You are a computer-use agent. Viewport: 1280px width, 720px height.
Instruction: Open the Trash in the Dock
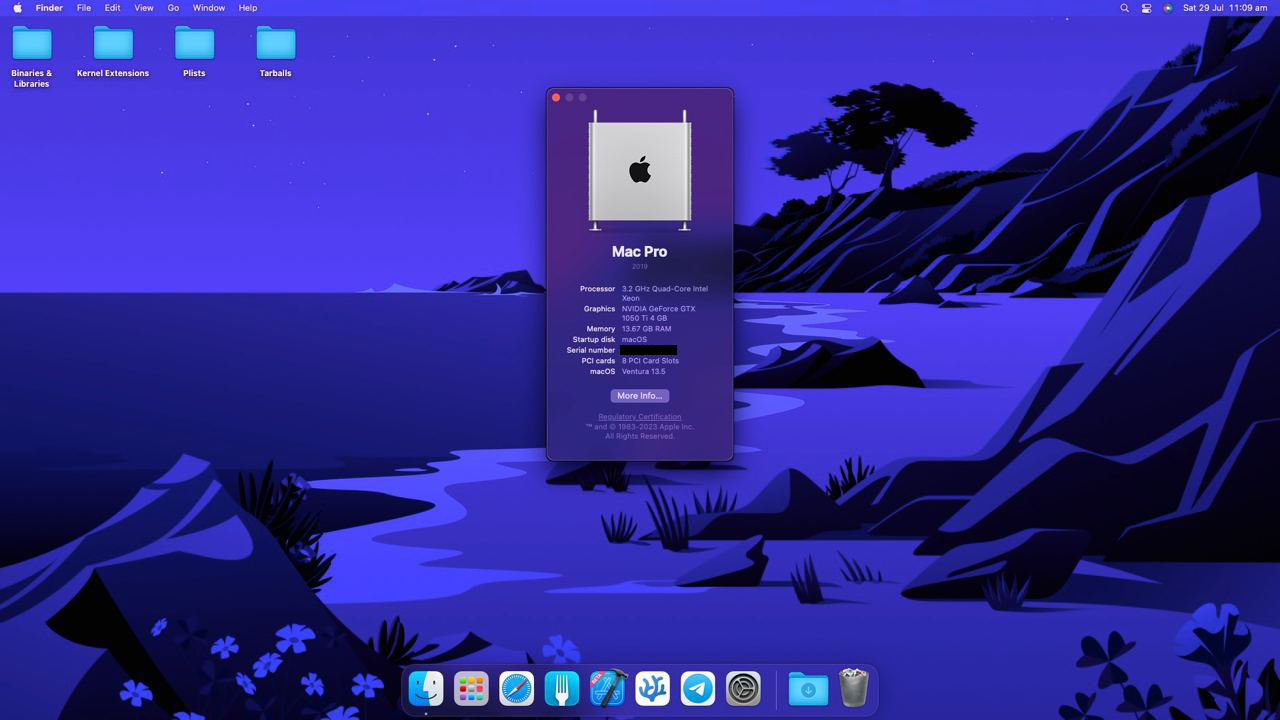coord(853,688)
